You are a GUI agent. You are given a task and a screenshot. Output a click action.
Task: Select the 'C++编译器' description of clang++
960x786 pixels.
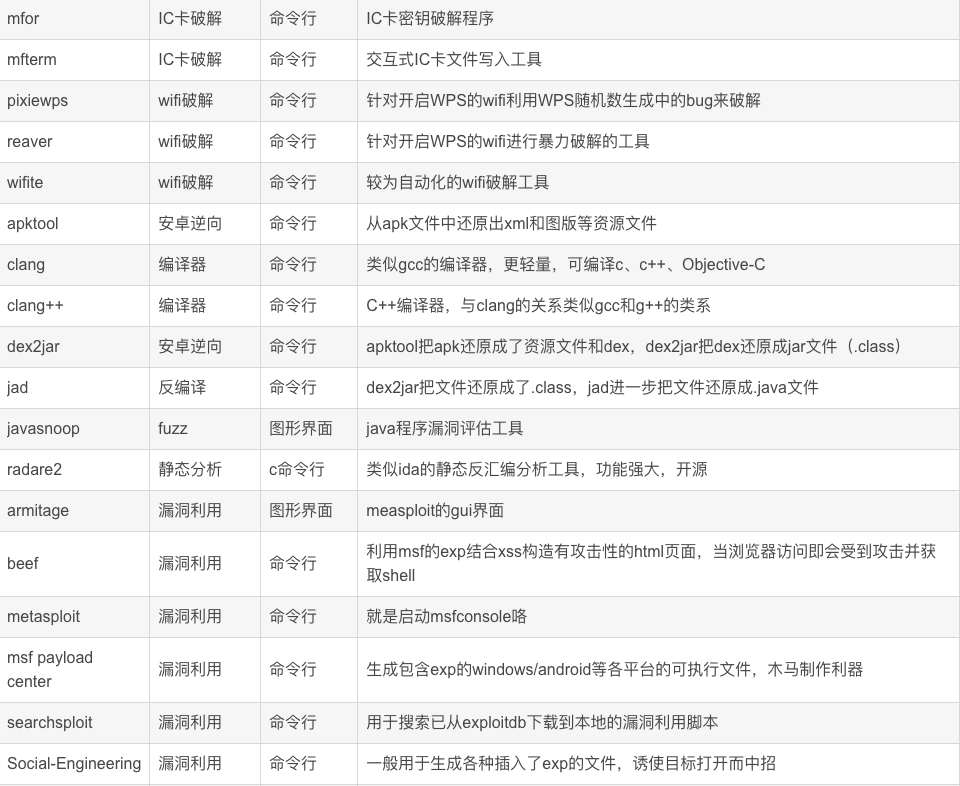pyautogui.click(x=538, y=305)
